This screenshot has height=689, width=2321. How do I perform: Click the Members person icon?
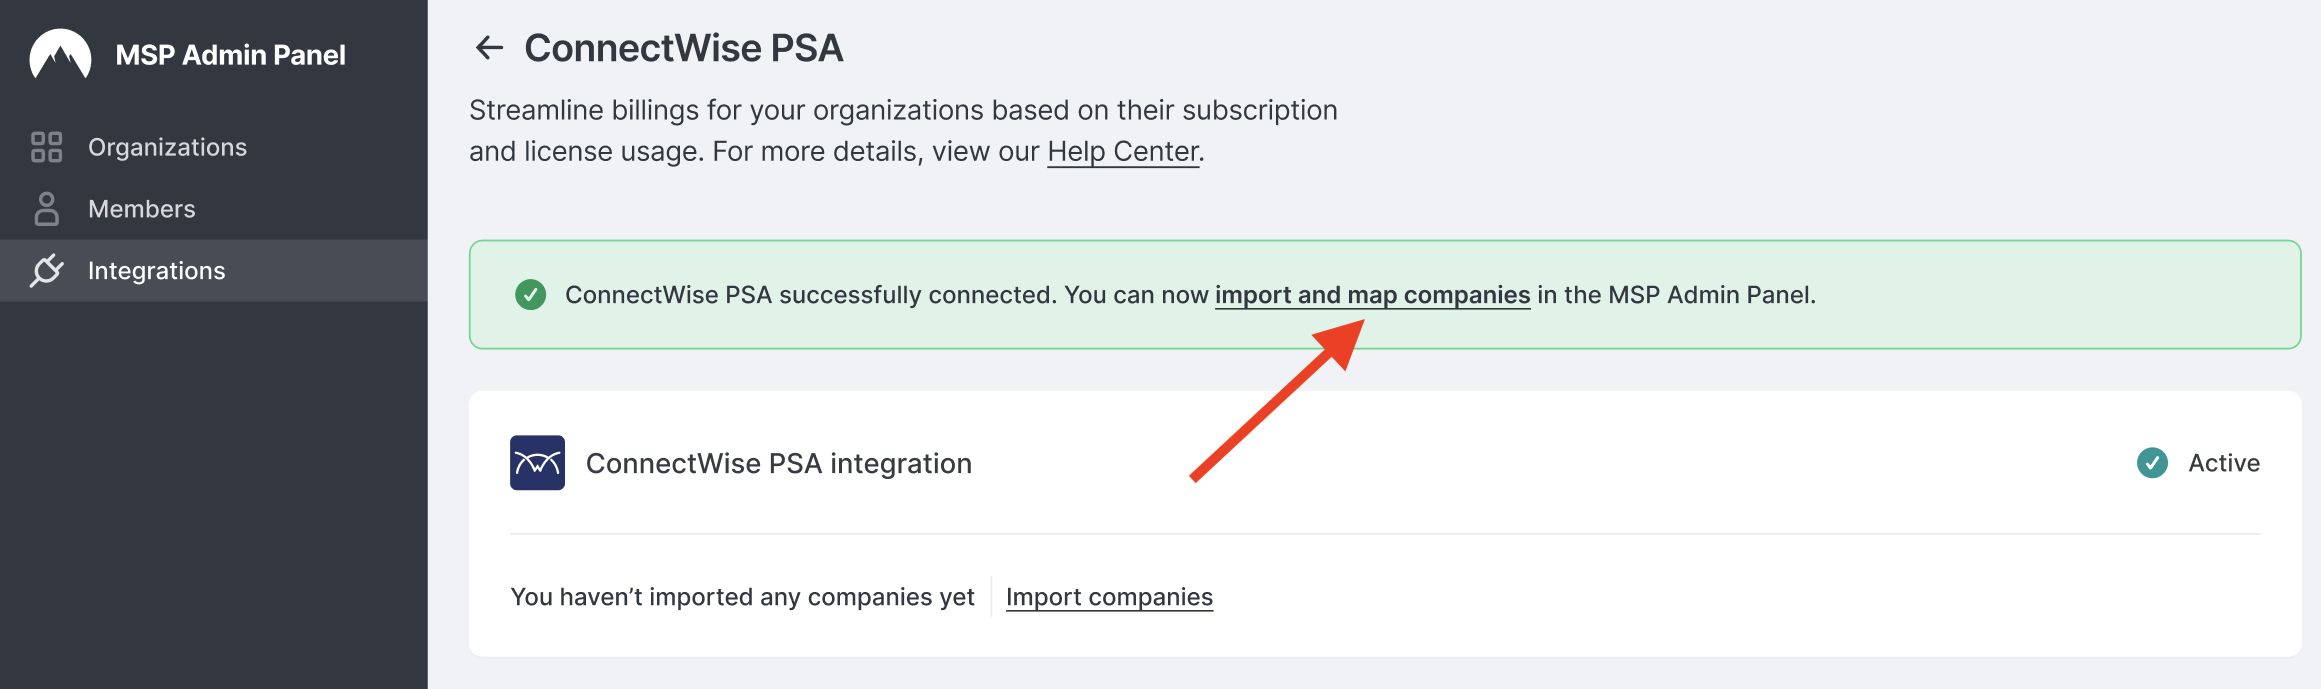(x=46, y=209)
